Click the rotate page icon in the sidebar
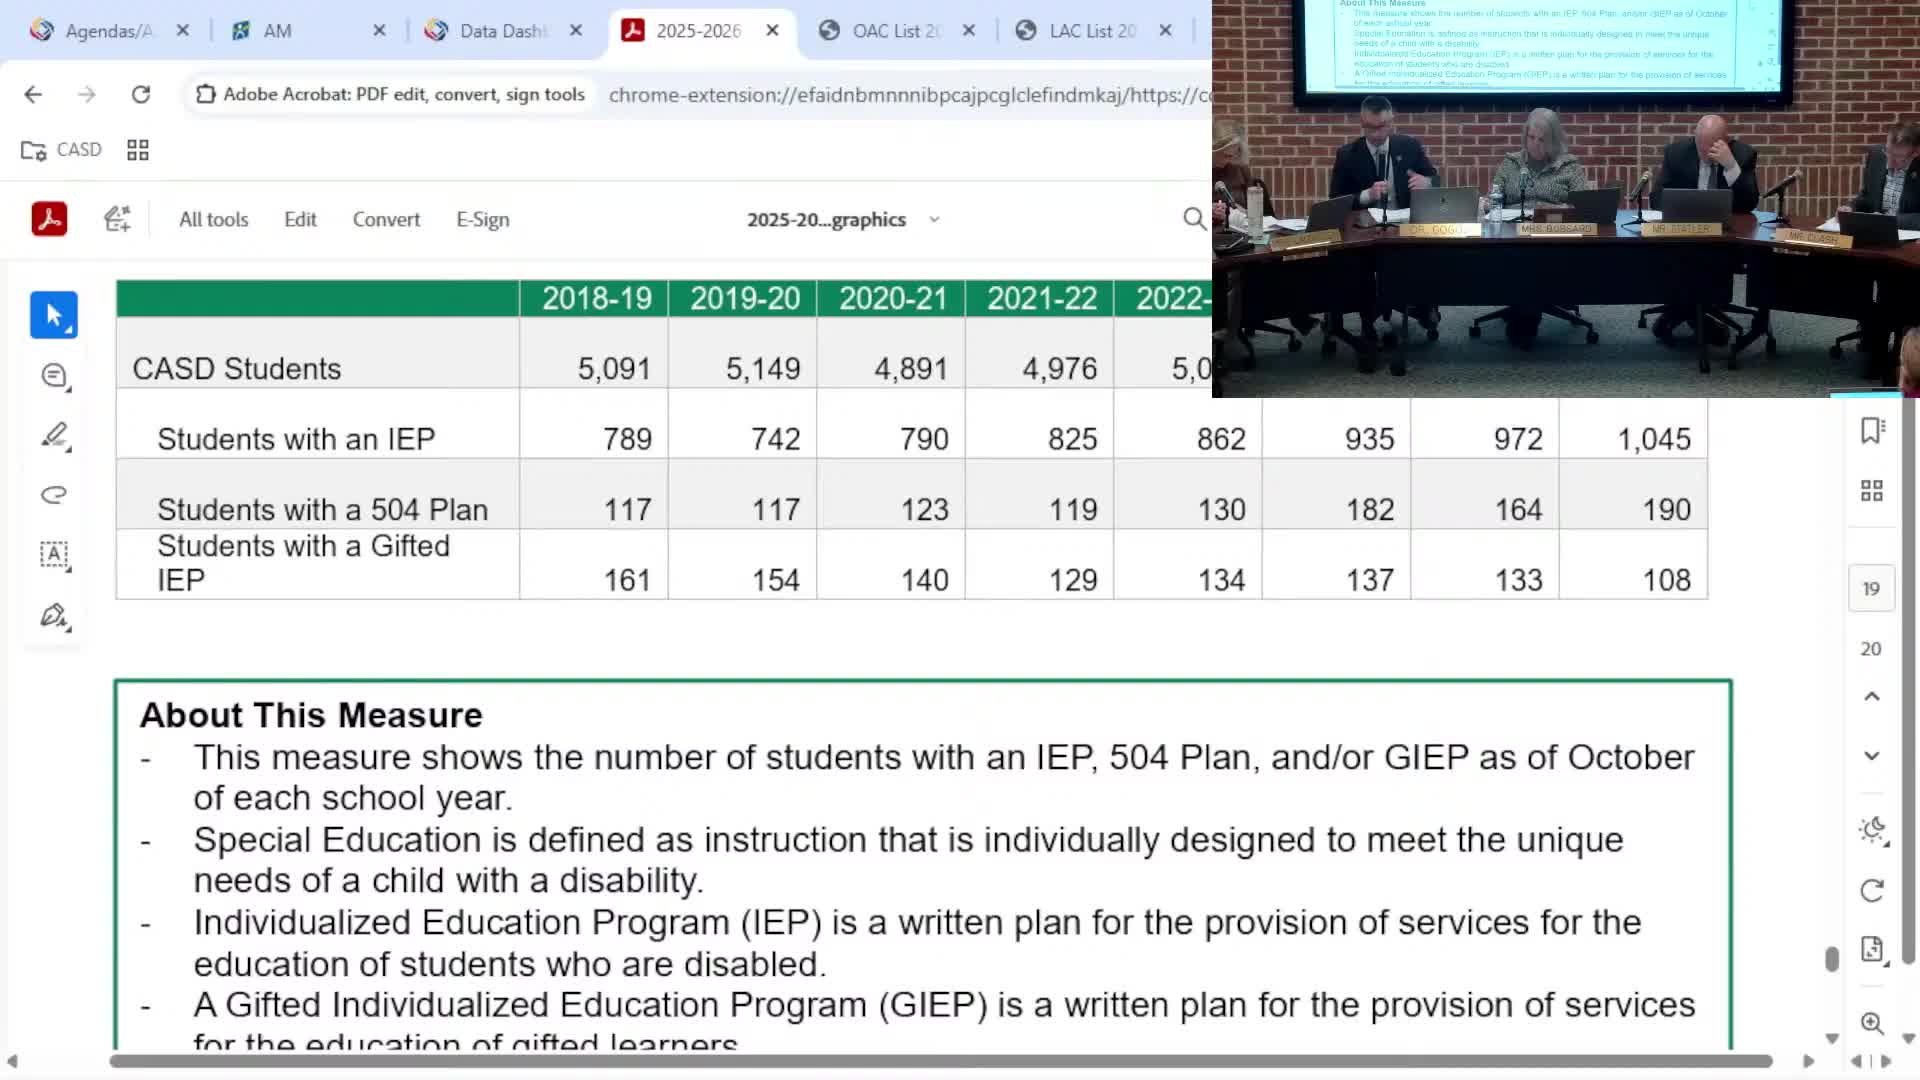The image size is (1920, 1080). 1872,889
